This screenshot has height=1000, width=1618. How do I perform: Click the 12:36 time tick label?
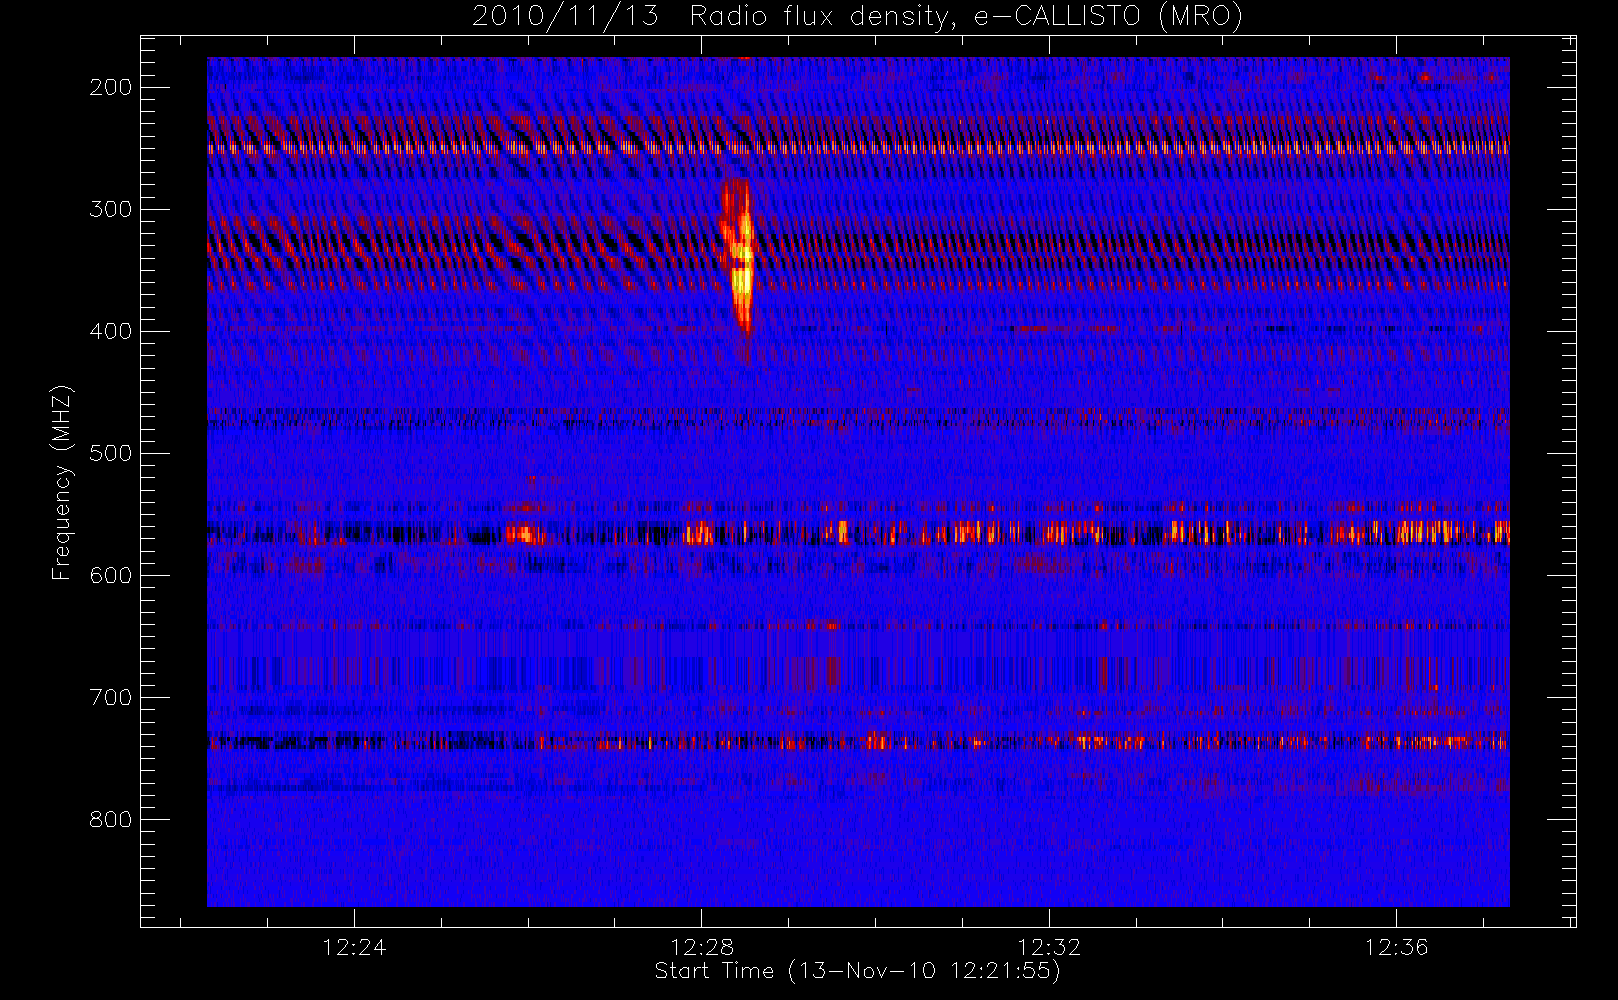(1396, 947)
